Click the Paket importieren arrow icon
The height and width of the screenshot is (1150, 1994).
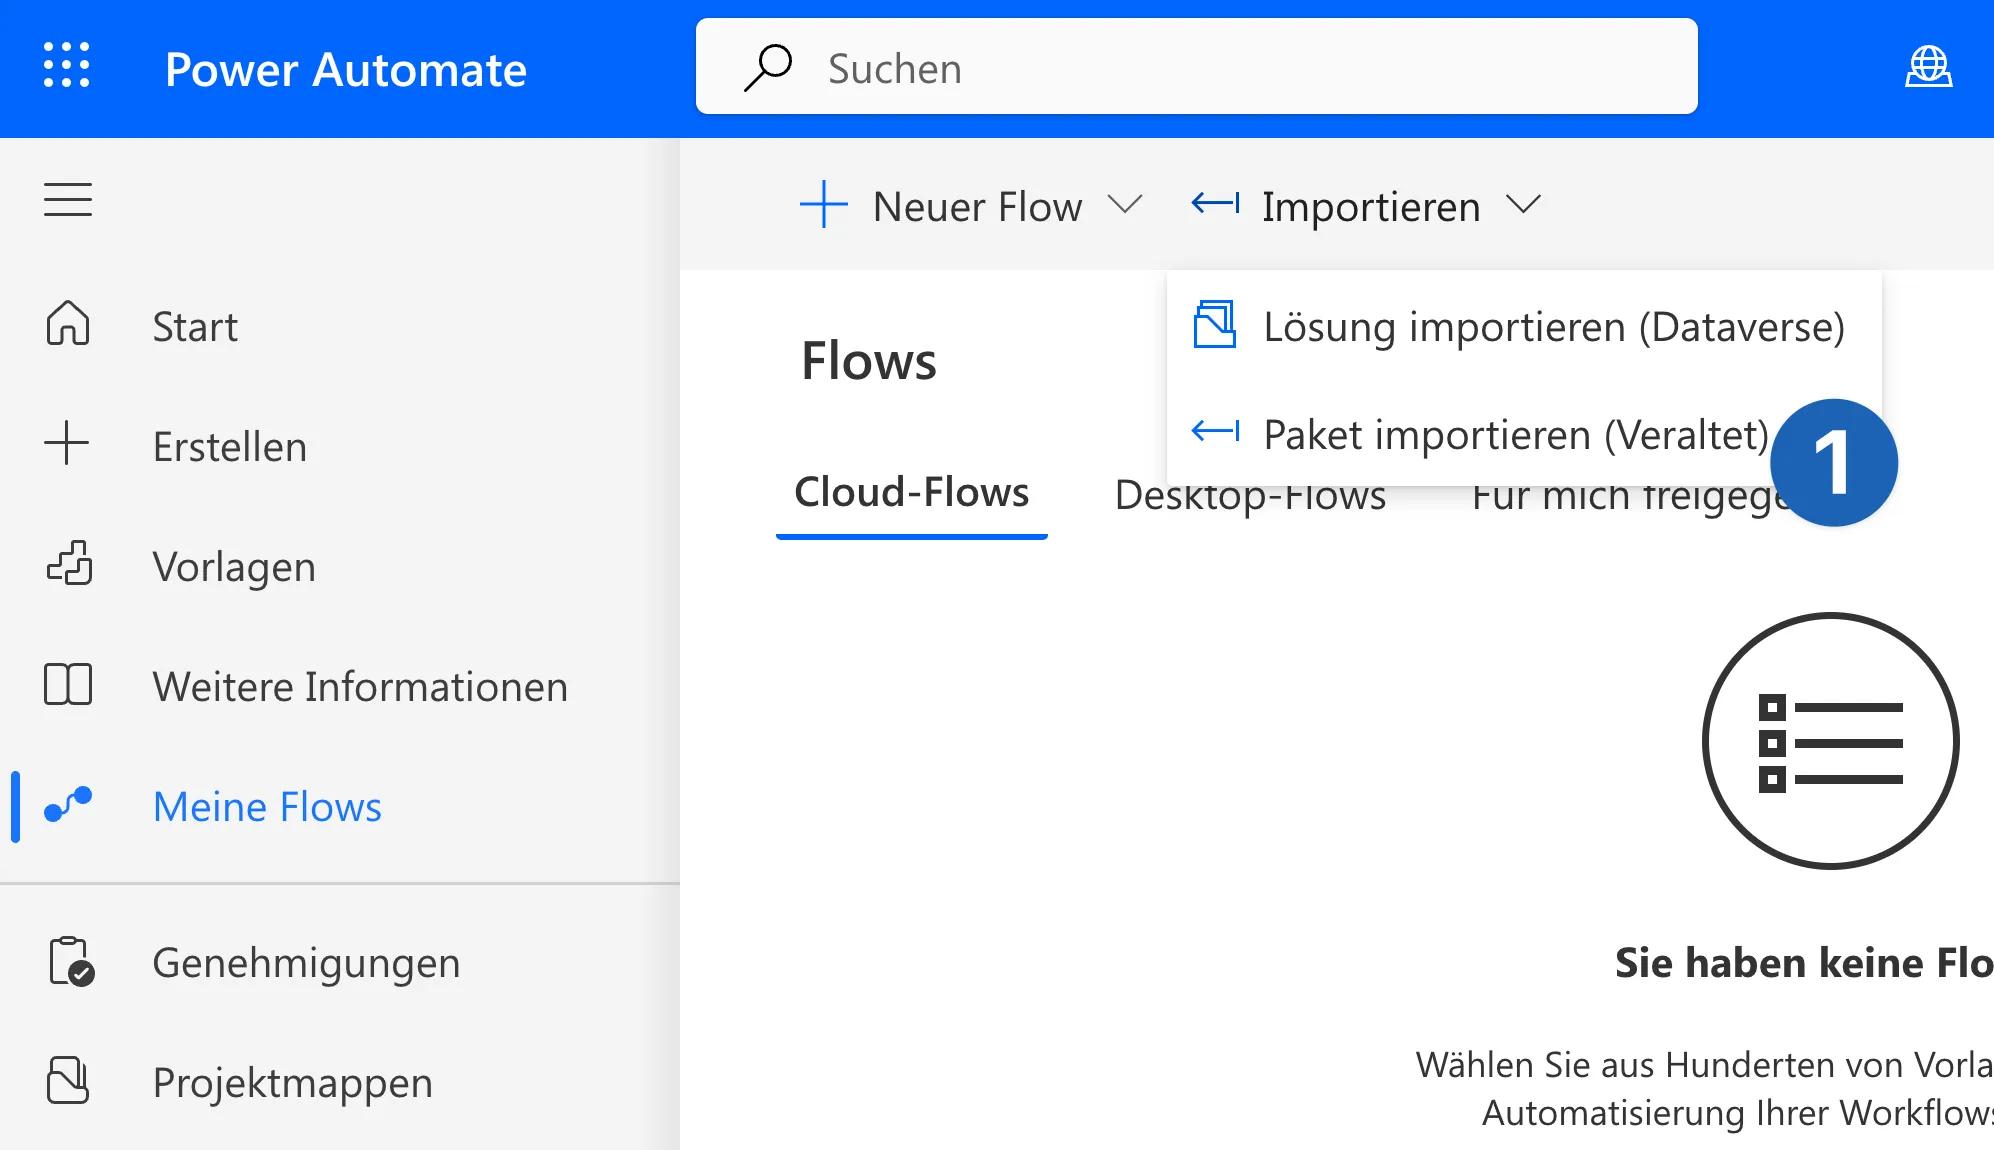tap(1215, 432)
